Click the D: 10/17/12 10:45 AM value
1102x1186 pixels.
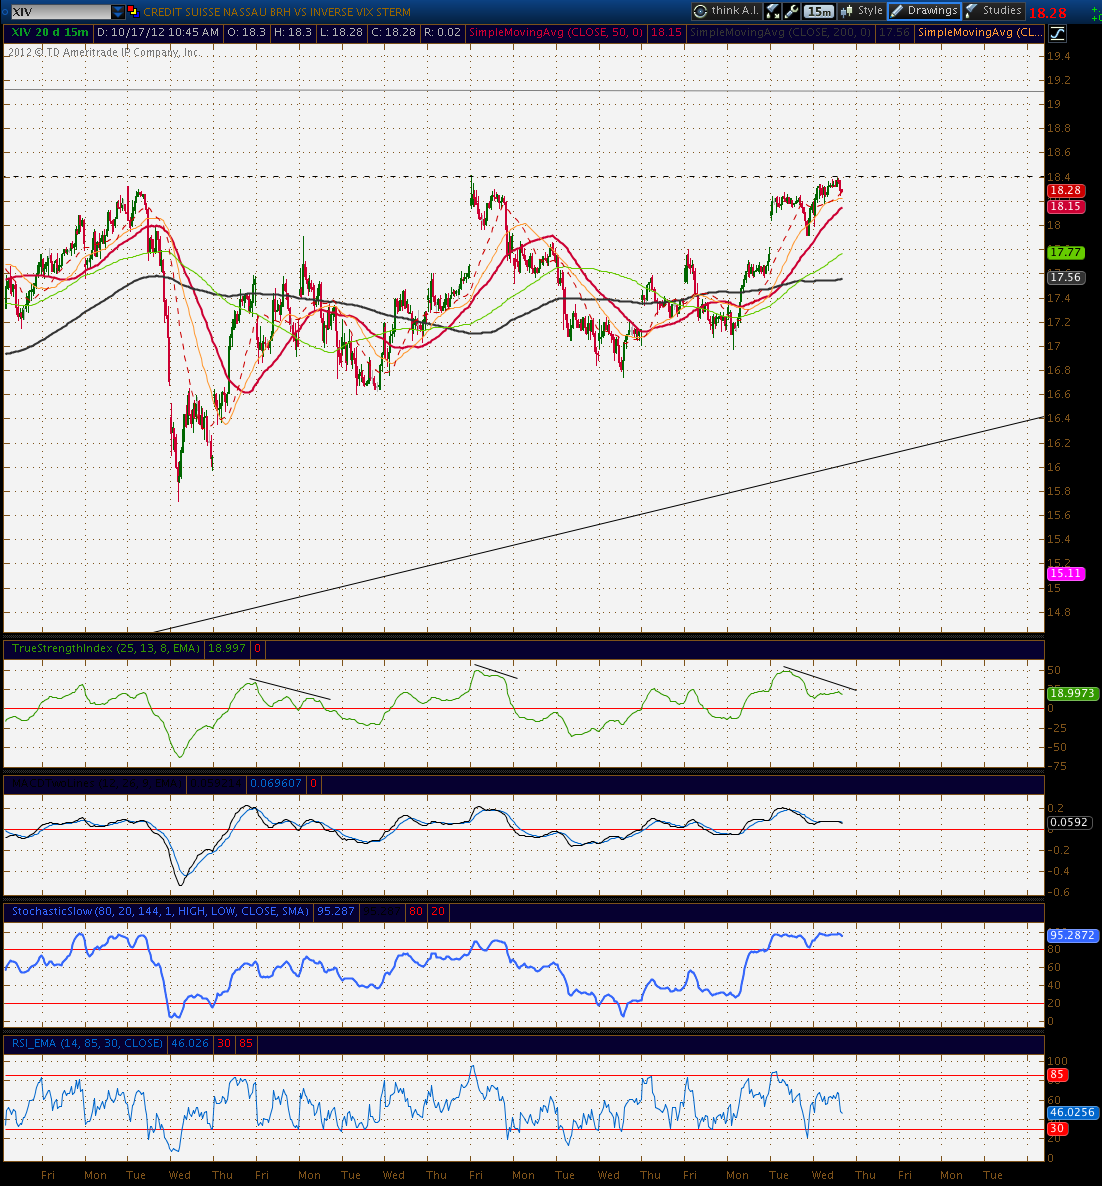click(158, 33)
